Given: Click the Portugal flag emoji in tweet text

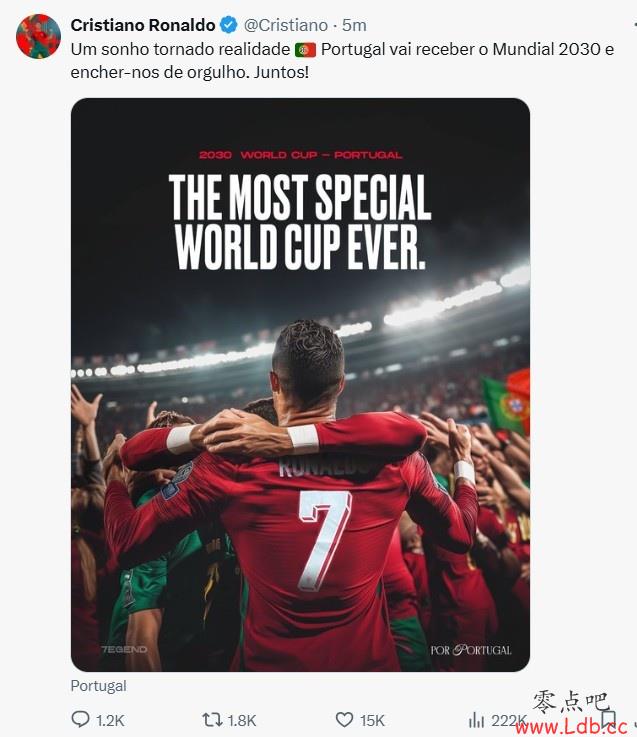Looking at the screenshot, I should coord(305,50).
